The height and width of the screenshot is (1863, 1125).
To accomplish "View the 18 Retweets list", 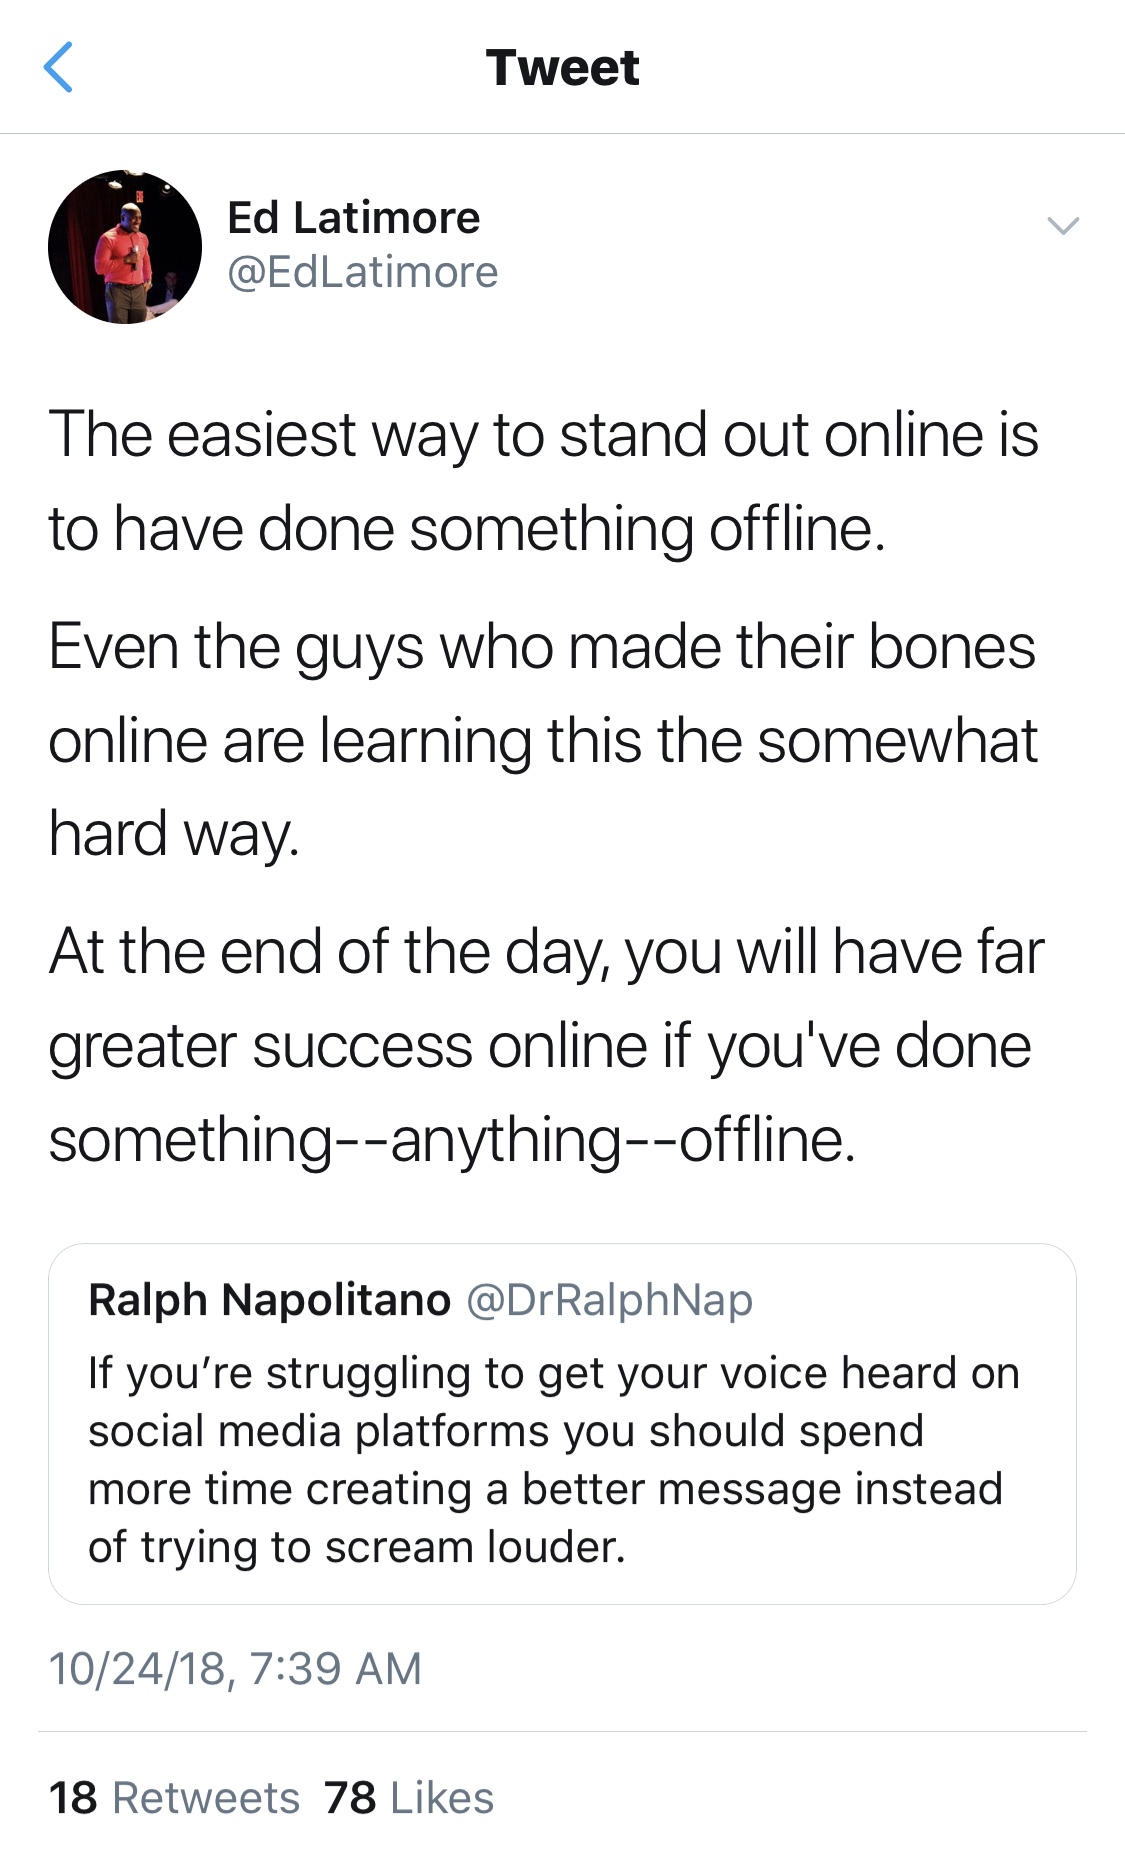I will (x=174, y=1797).
